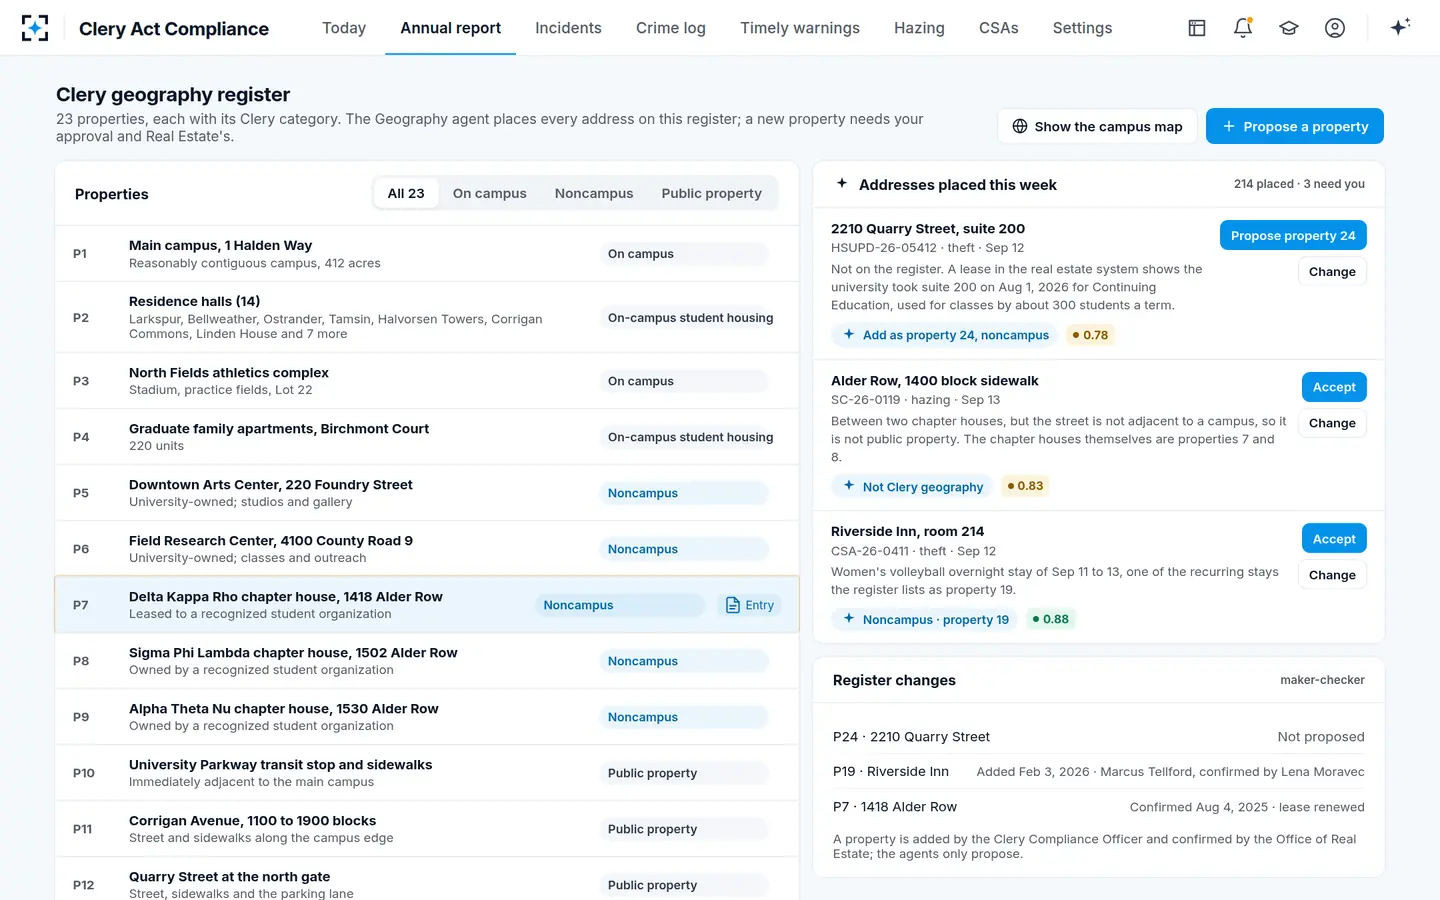Click the sparkle icon beside Addresses placed this week
Screen dimensions: 1440x900
click(x=842, y=184)
